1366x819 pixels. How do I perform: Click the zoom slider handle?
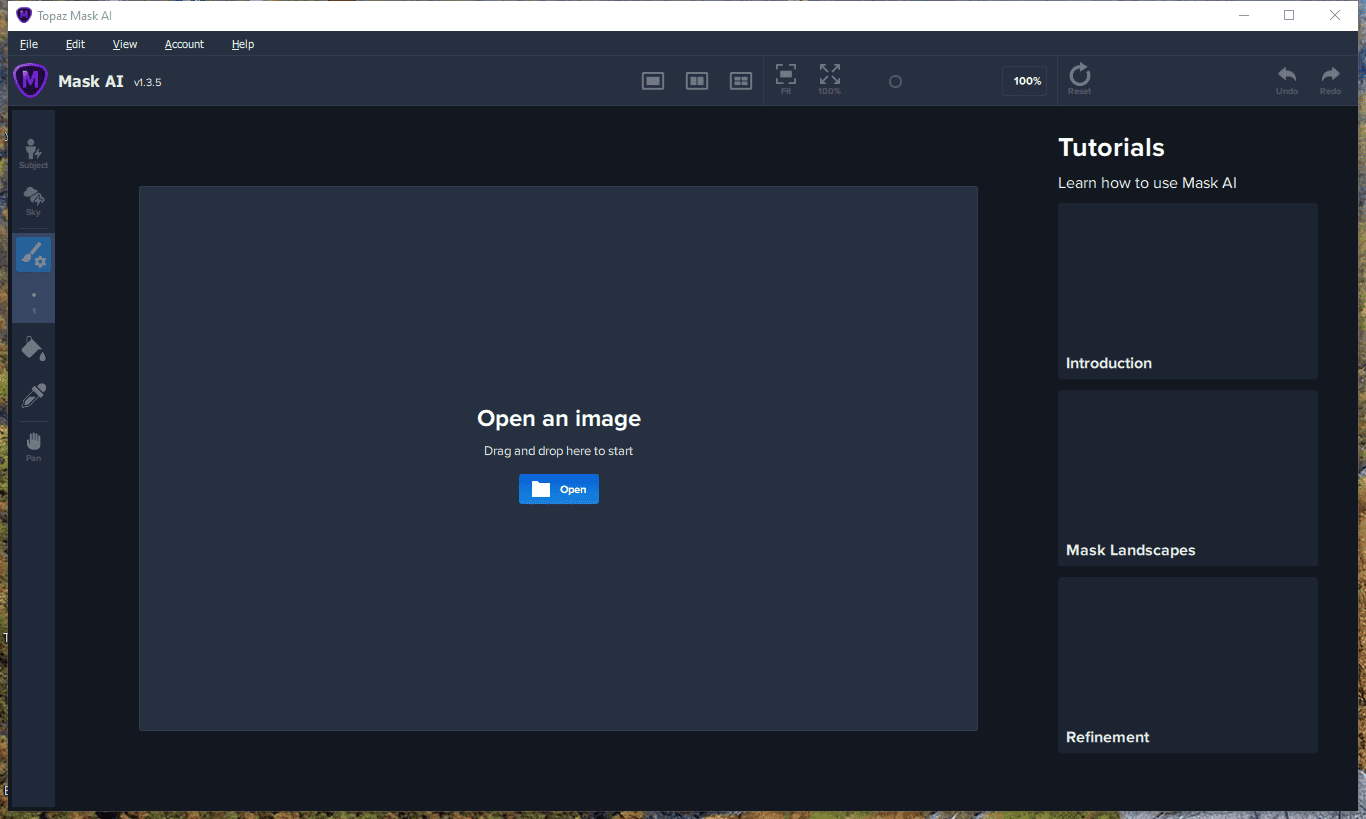(x=895, y=82)
